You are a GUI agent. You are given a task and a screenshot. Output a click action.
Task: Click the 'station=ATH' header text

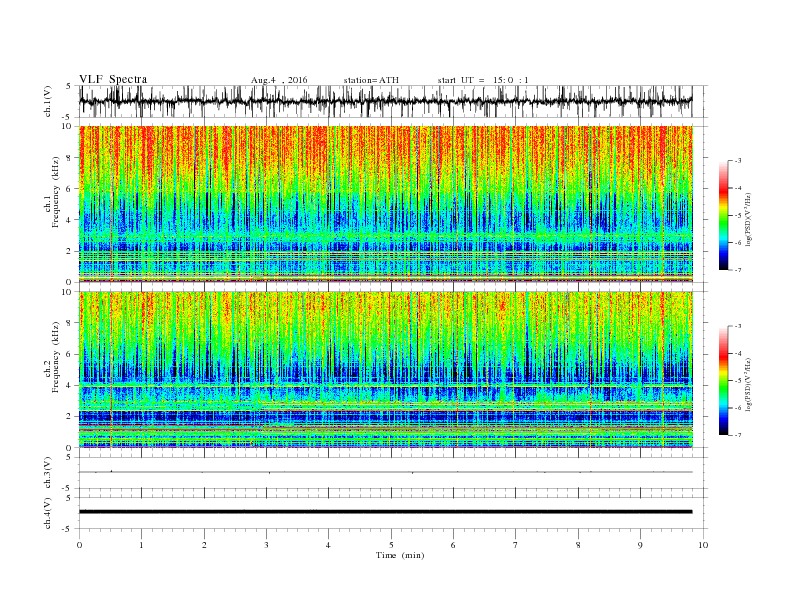pos(371,80)
